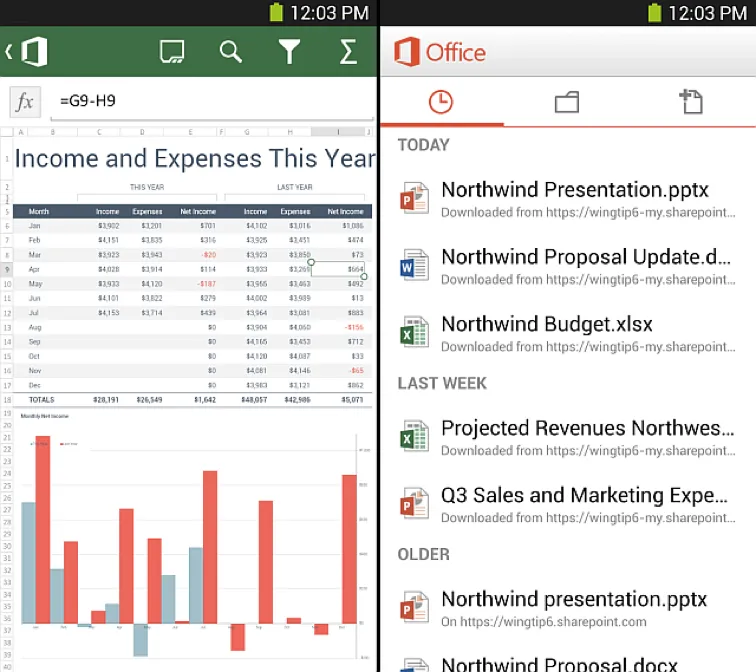Switch to the New document tab
The width and height of the screenshot is (756, 672).
691,101
